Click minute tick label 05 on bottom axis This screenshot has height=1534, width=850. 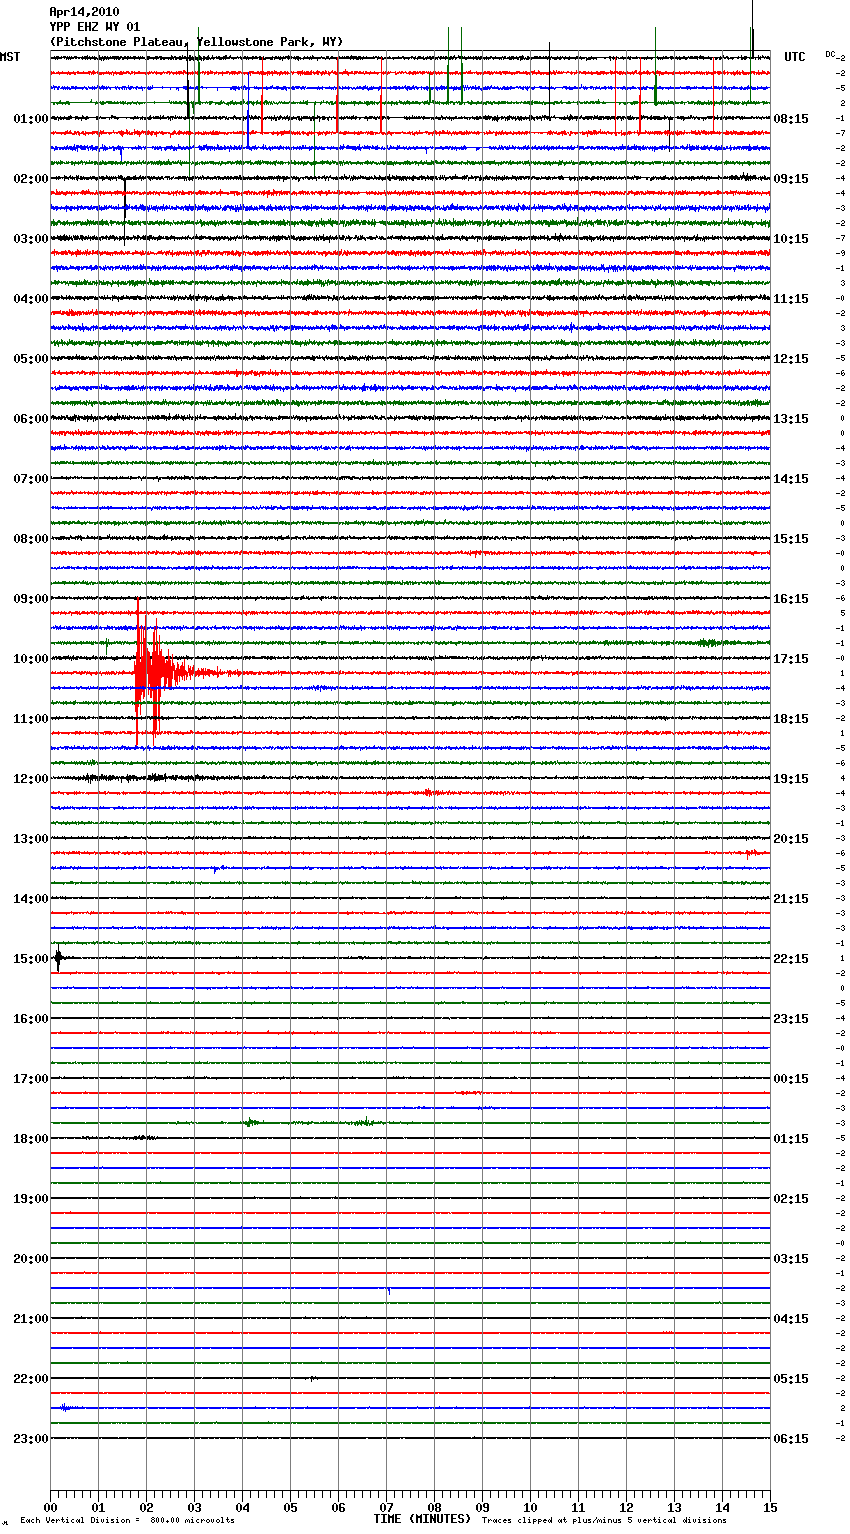pyautogui.click(x=290, y=1507)
